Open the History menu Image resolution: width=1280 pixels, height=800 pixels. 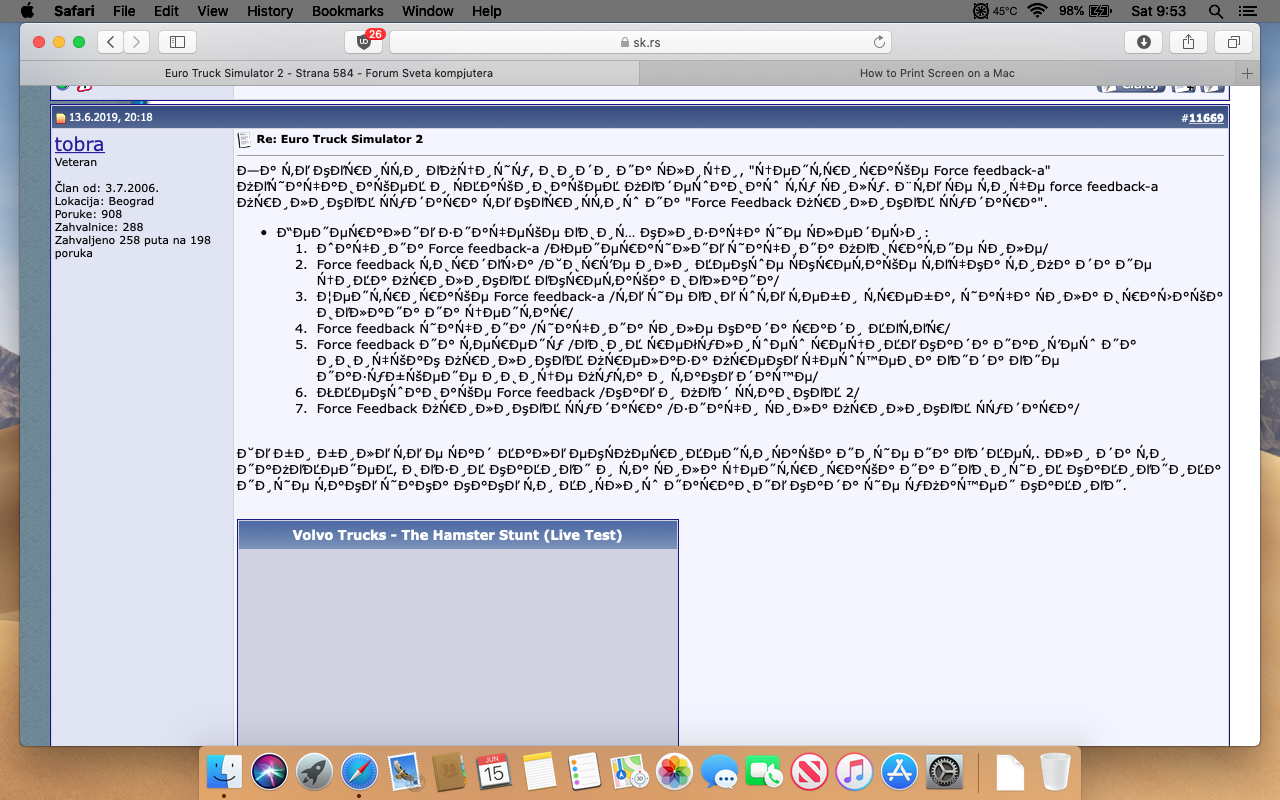(x=269, y=11)
